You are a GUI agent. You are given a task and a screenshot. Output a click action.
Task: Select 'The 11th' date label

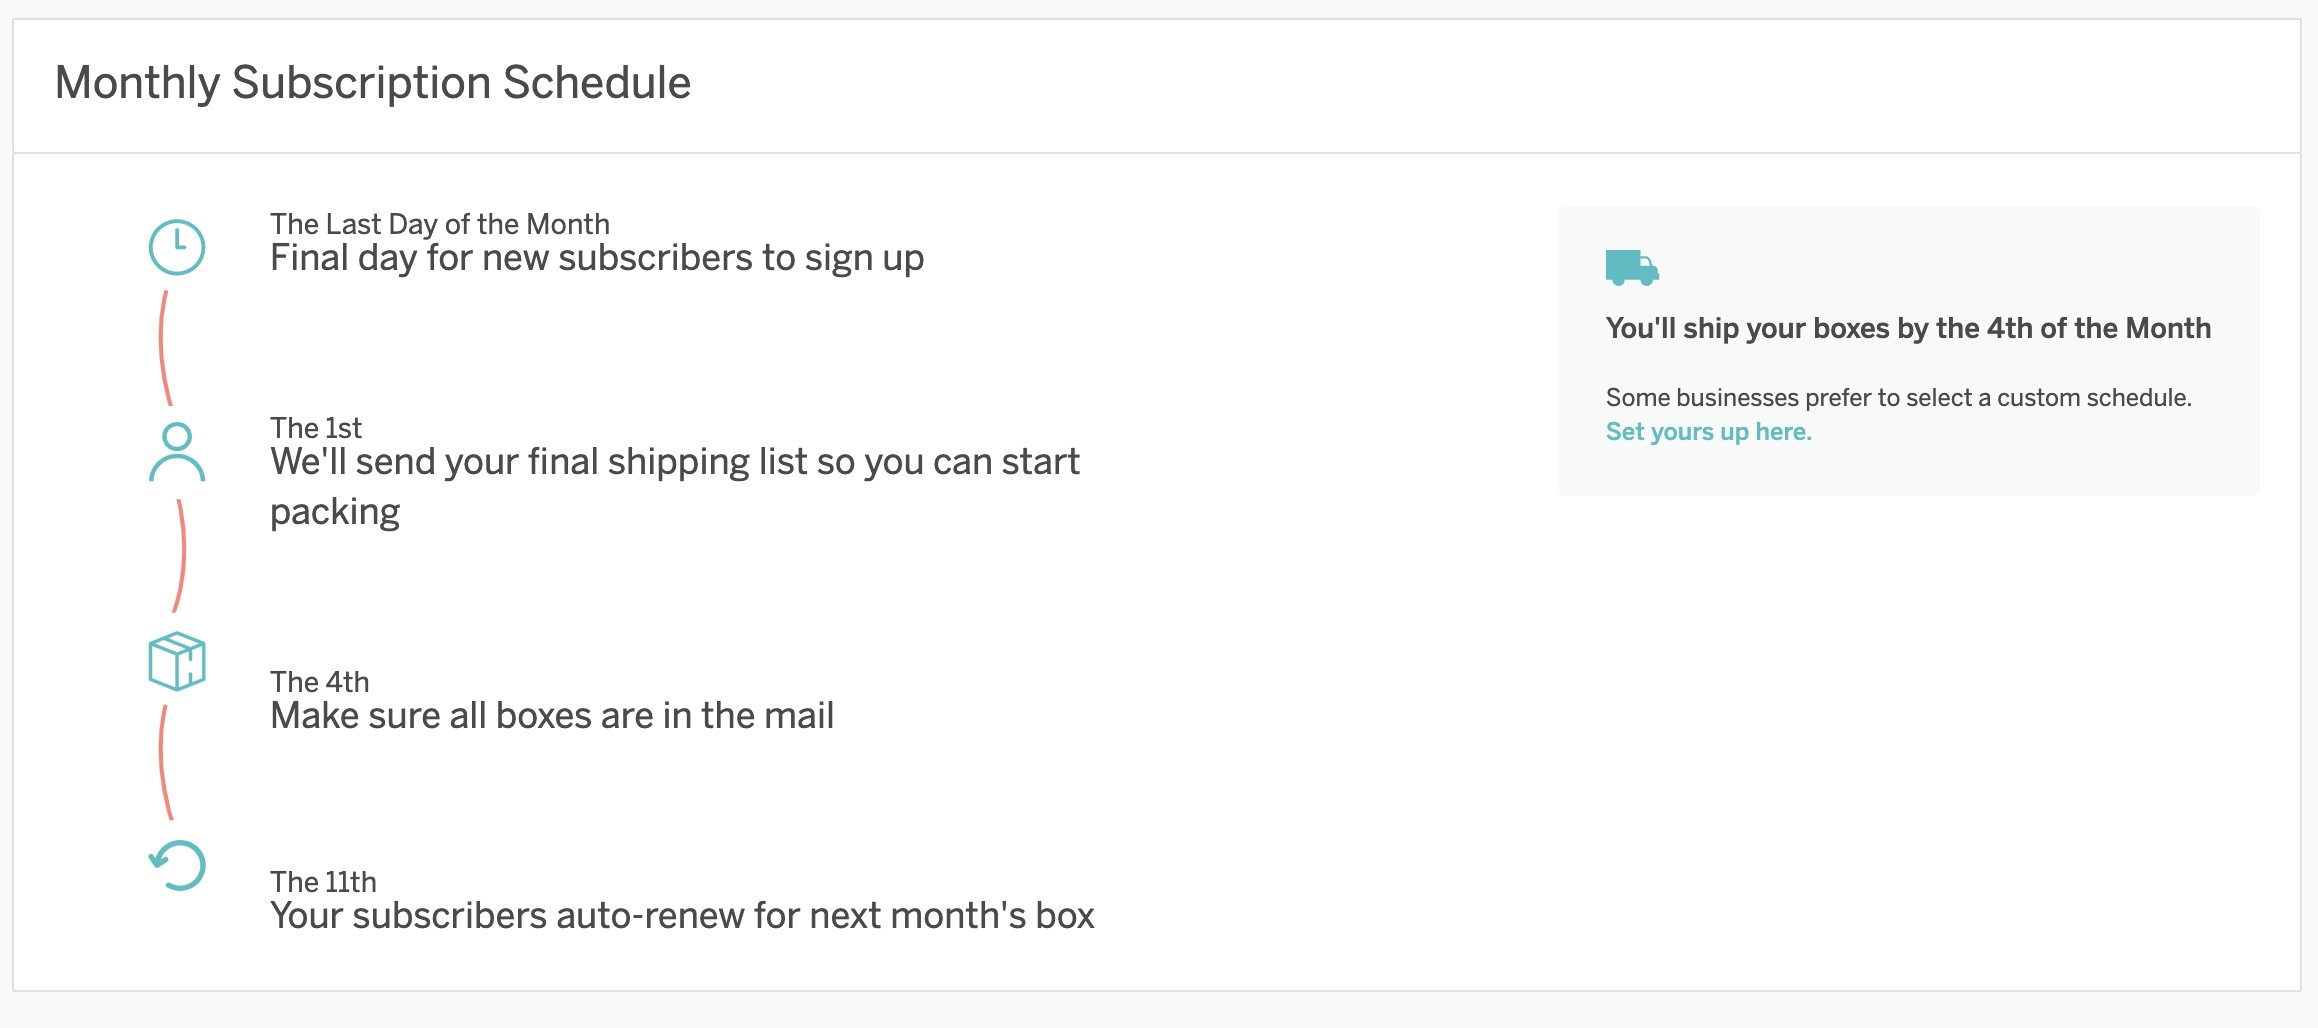[x=323, y=882]
